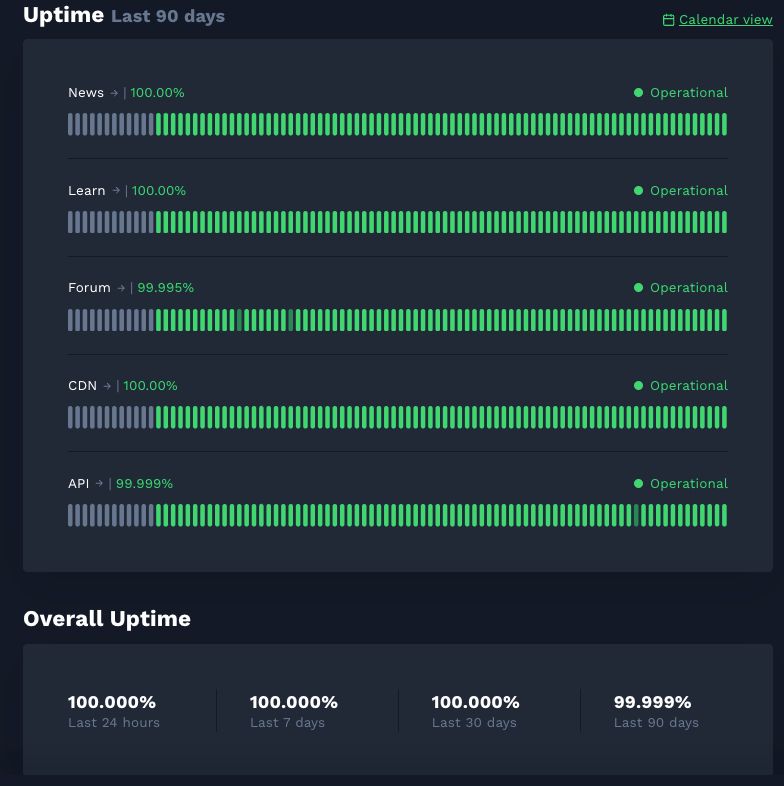Click the arrow icon next to Learn
Screen dimensions: 784x786
point(116,190)
